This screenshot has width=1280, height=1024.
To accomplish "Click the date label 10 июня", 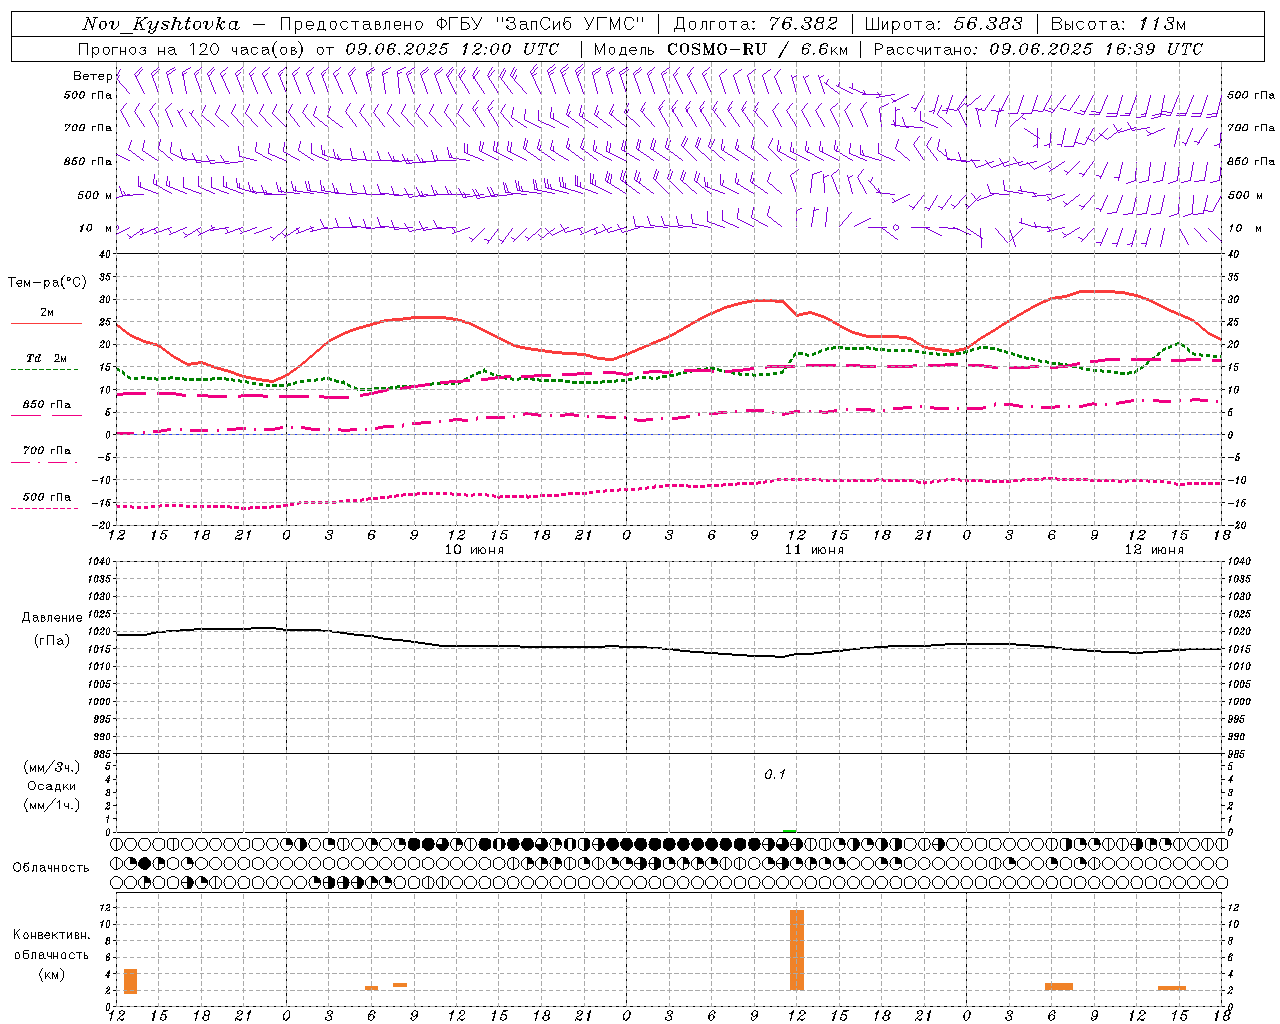I will point(474,550).
